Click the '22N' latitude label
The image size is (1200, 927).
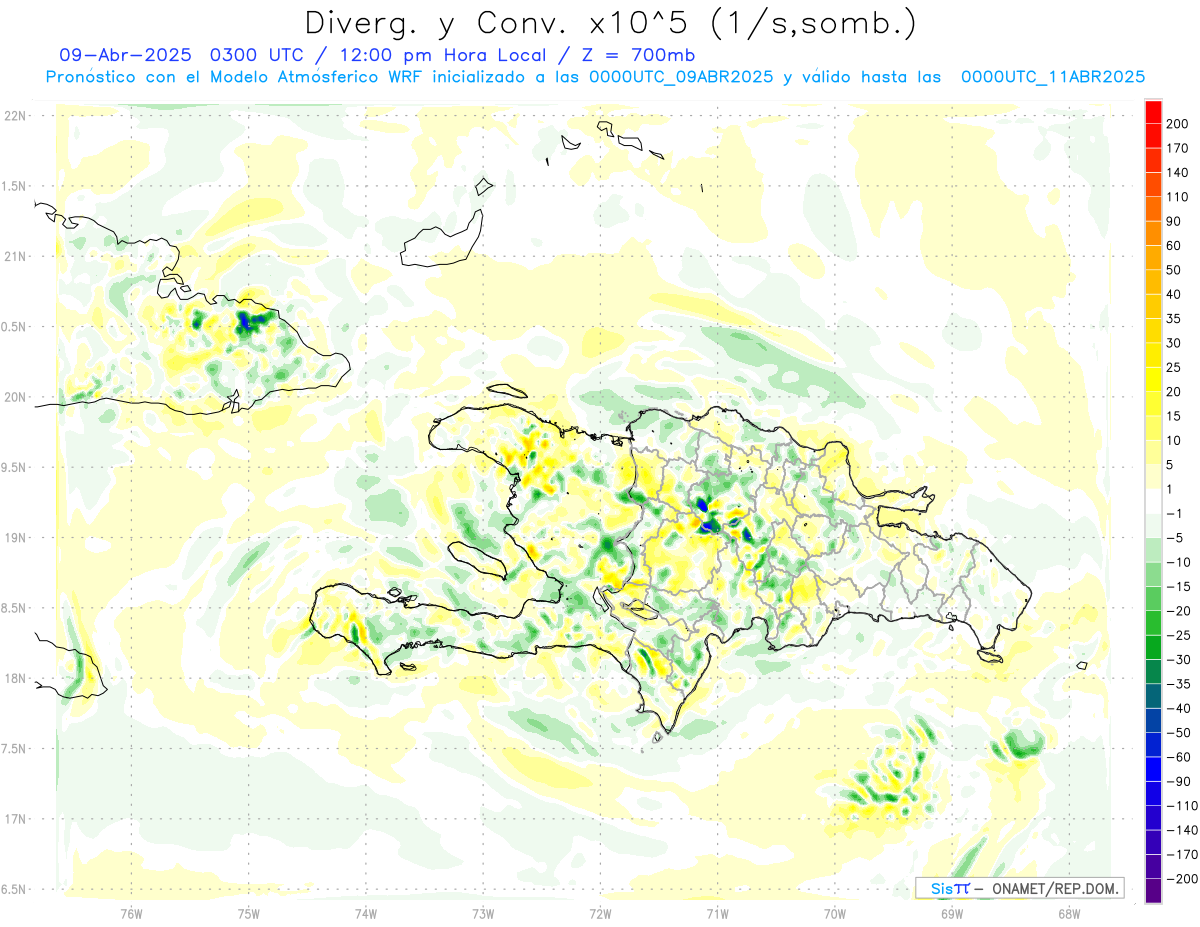tap(14, 116)
